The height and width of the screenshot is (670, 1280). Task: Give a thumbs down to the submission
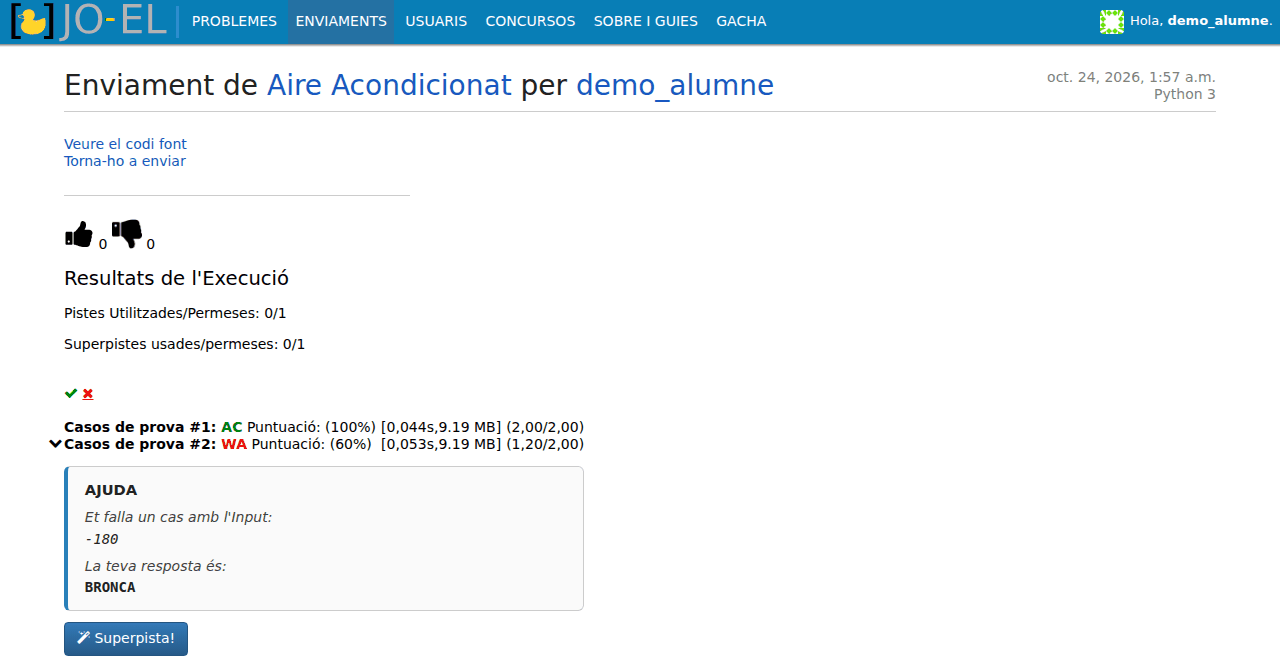pyautogui.click(x=127, y=234)
